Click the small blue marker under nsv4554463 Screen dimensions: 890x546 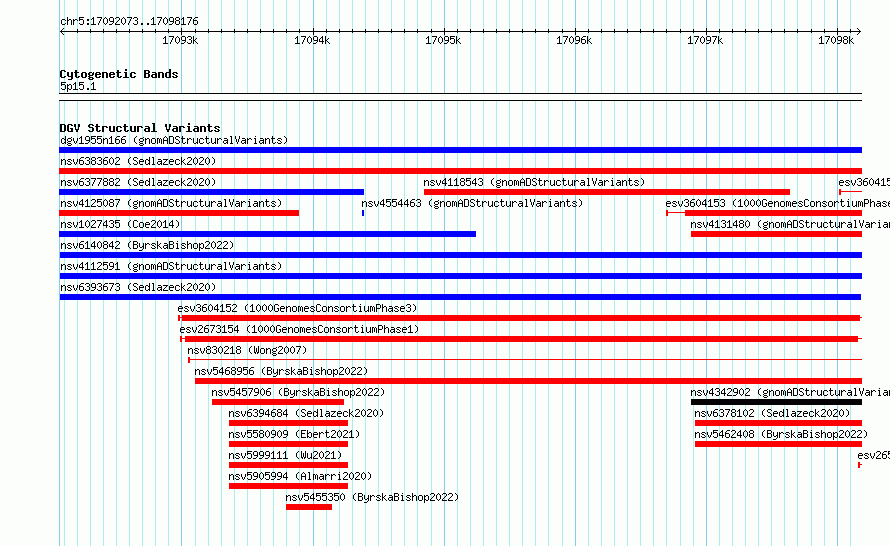[363, 213]
